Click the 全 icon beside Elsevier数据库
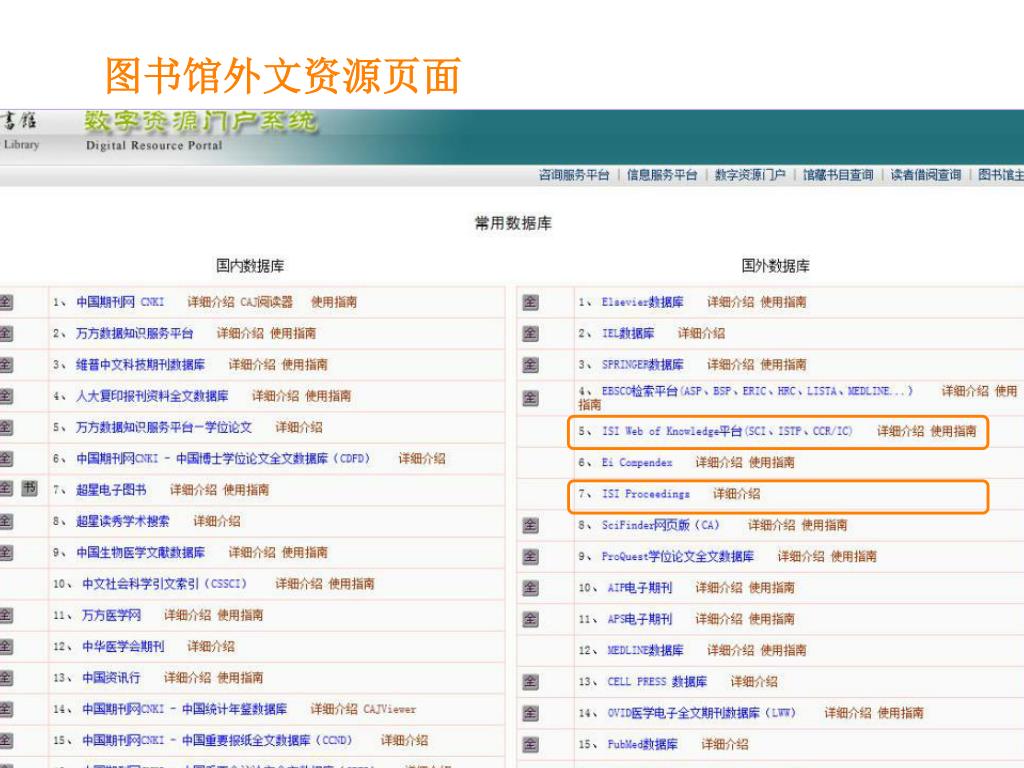 530,302
